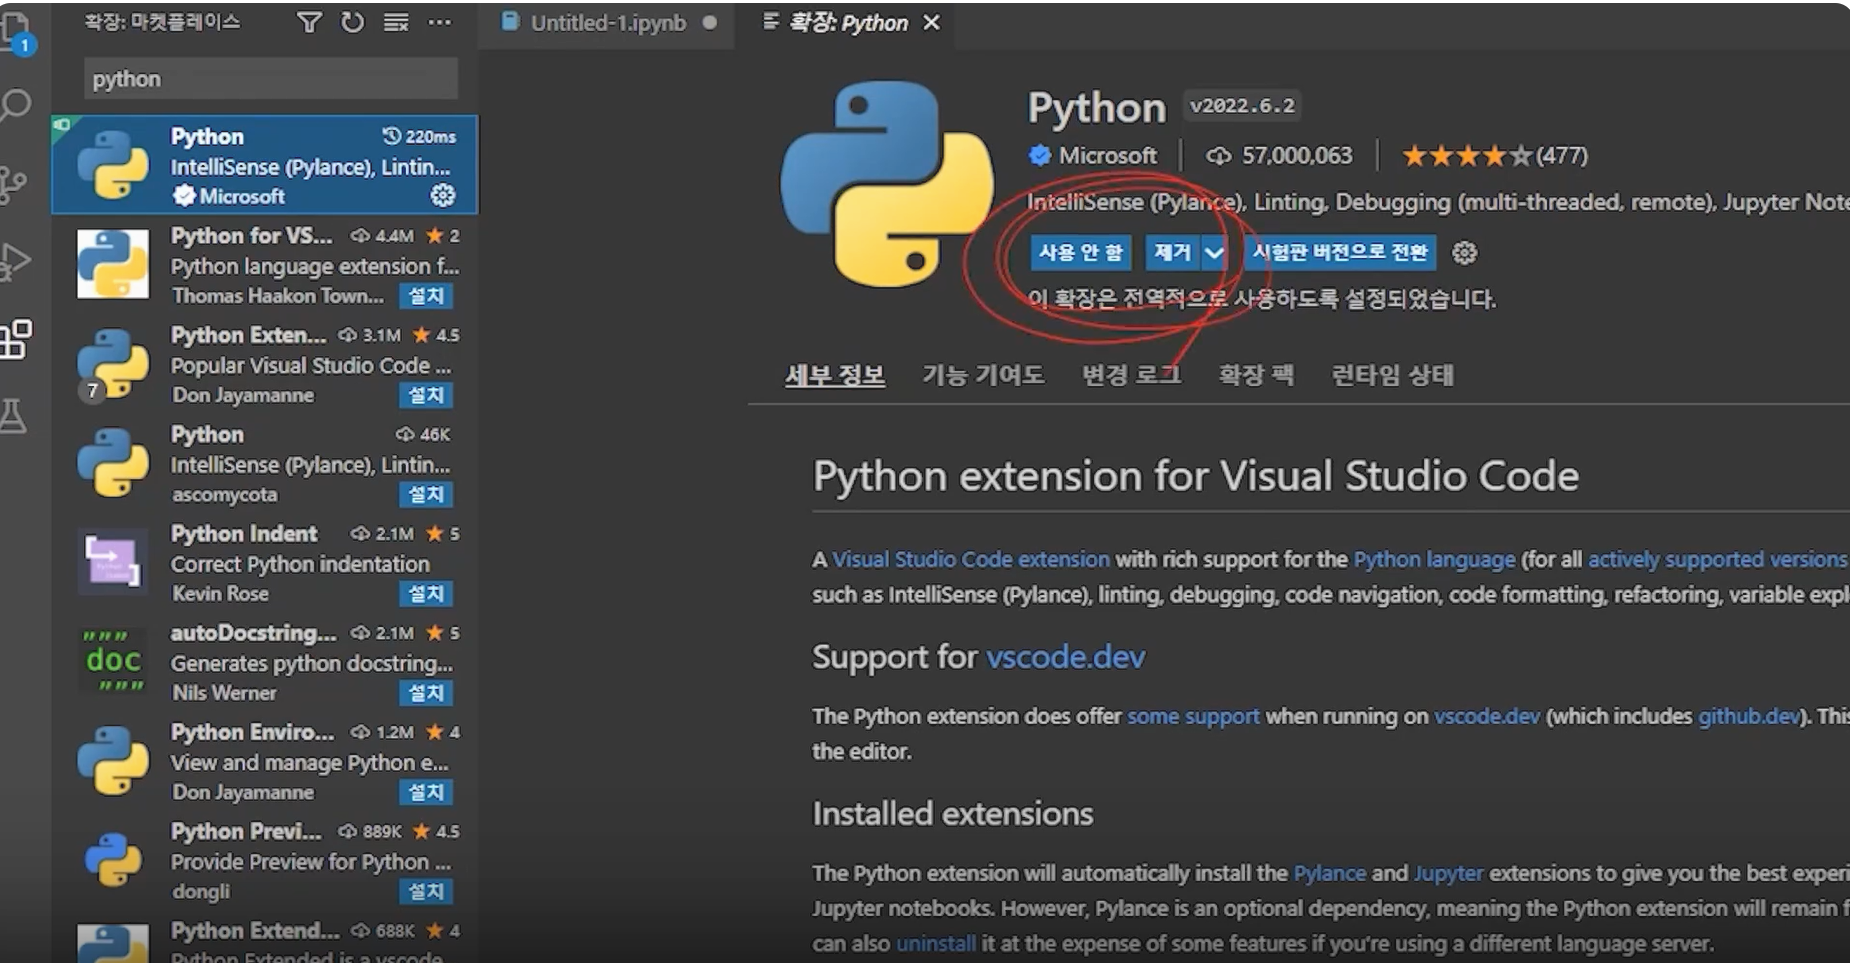The image size is (1850, 963).
Task: Select Python for VS Code extension icon
Action: click(113, 264)
